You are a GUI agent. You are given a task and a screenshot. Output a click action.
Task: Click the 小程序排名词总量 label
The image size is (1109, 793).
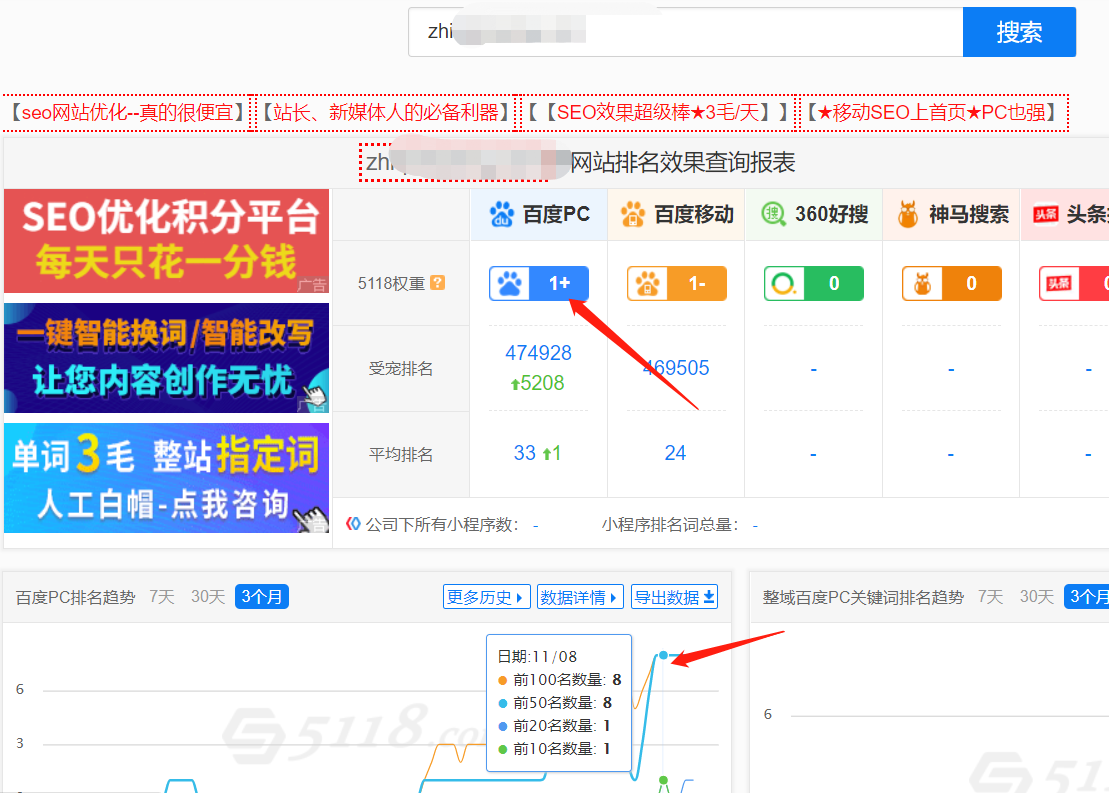point(670,525)
